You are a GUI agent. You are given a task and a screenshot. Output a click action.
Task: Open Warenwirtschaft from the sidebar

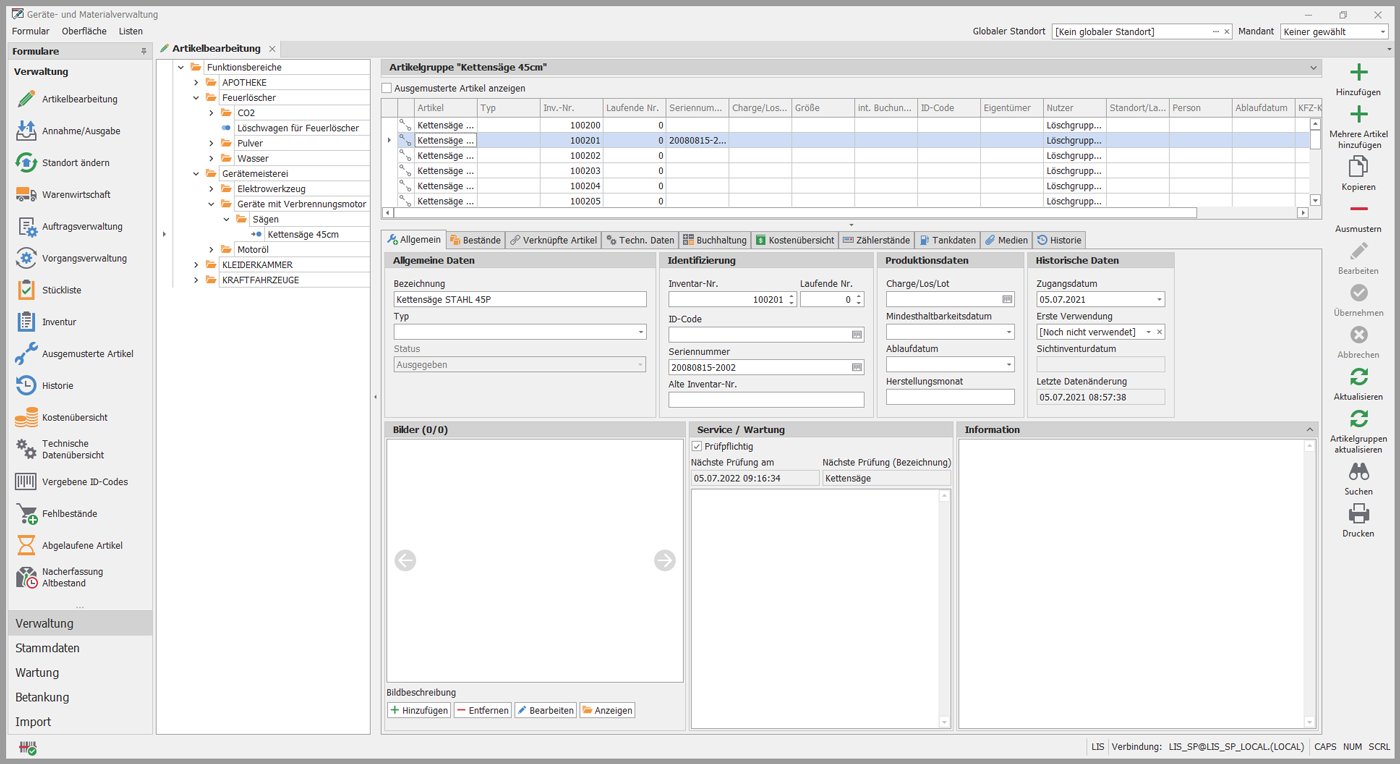coord(76,195)
